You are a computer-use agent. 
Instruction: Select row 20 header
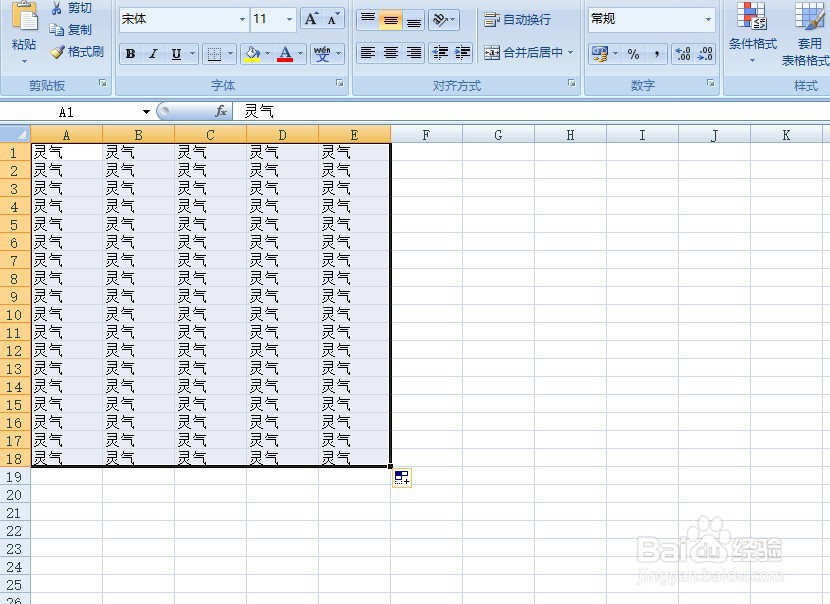coord(15,495)
